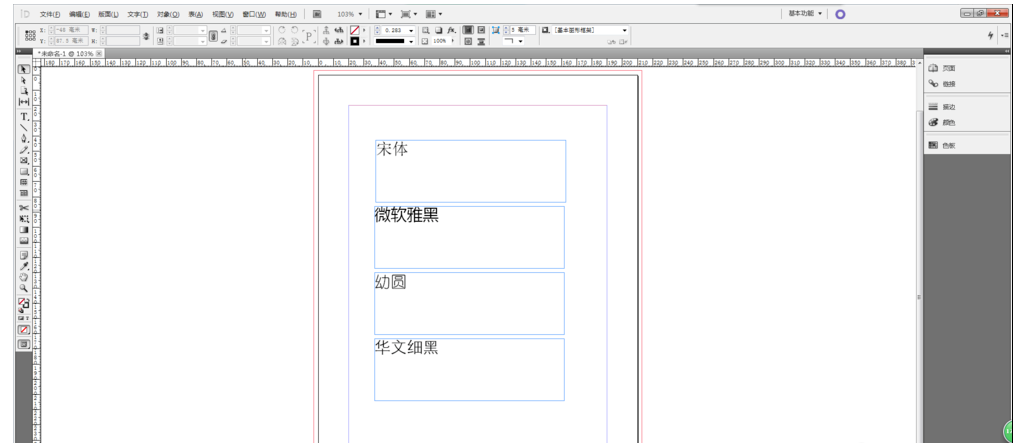Expand the 基本功能 workspace switcher
1029x443 pixels.
coord(806,14)
